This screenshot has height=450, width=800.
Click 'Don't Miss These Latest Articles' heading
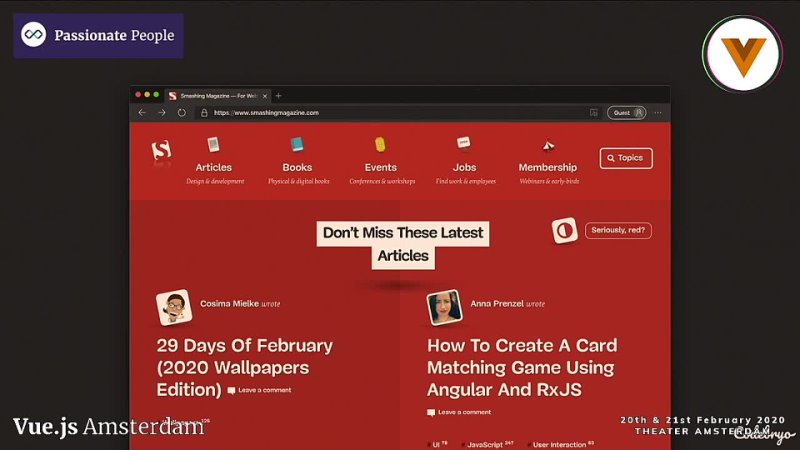(403, 244)
